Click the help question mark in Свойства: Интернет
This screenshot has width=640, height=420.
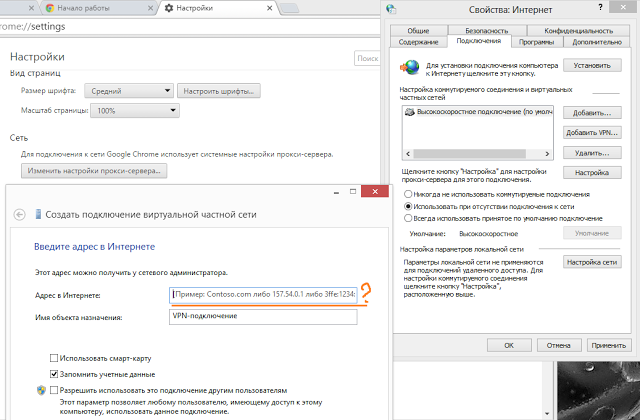point(600,7)
